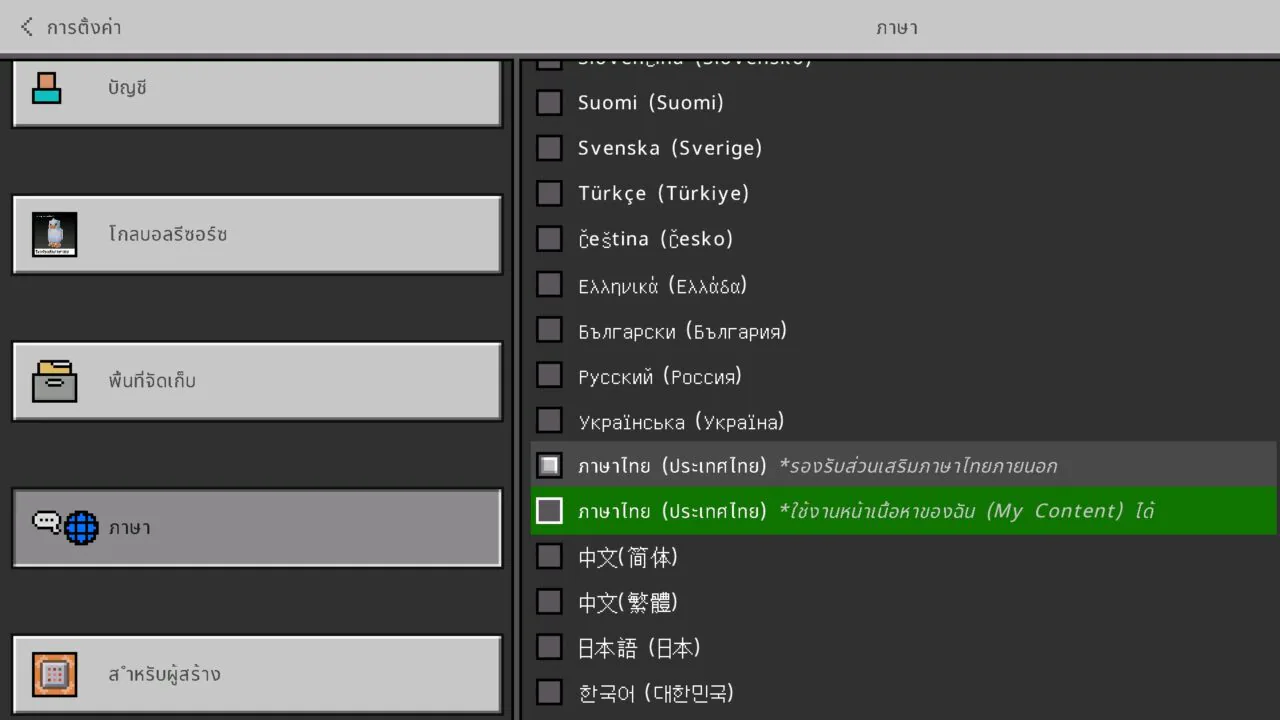Toggle the highlighted ภาษาไทย My Content option

[x=549, y=510]
